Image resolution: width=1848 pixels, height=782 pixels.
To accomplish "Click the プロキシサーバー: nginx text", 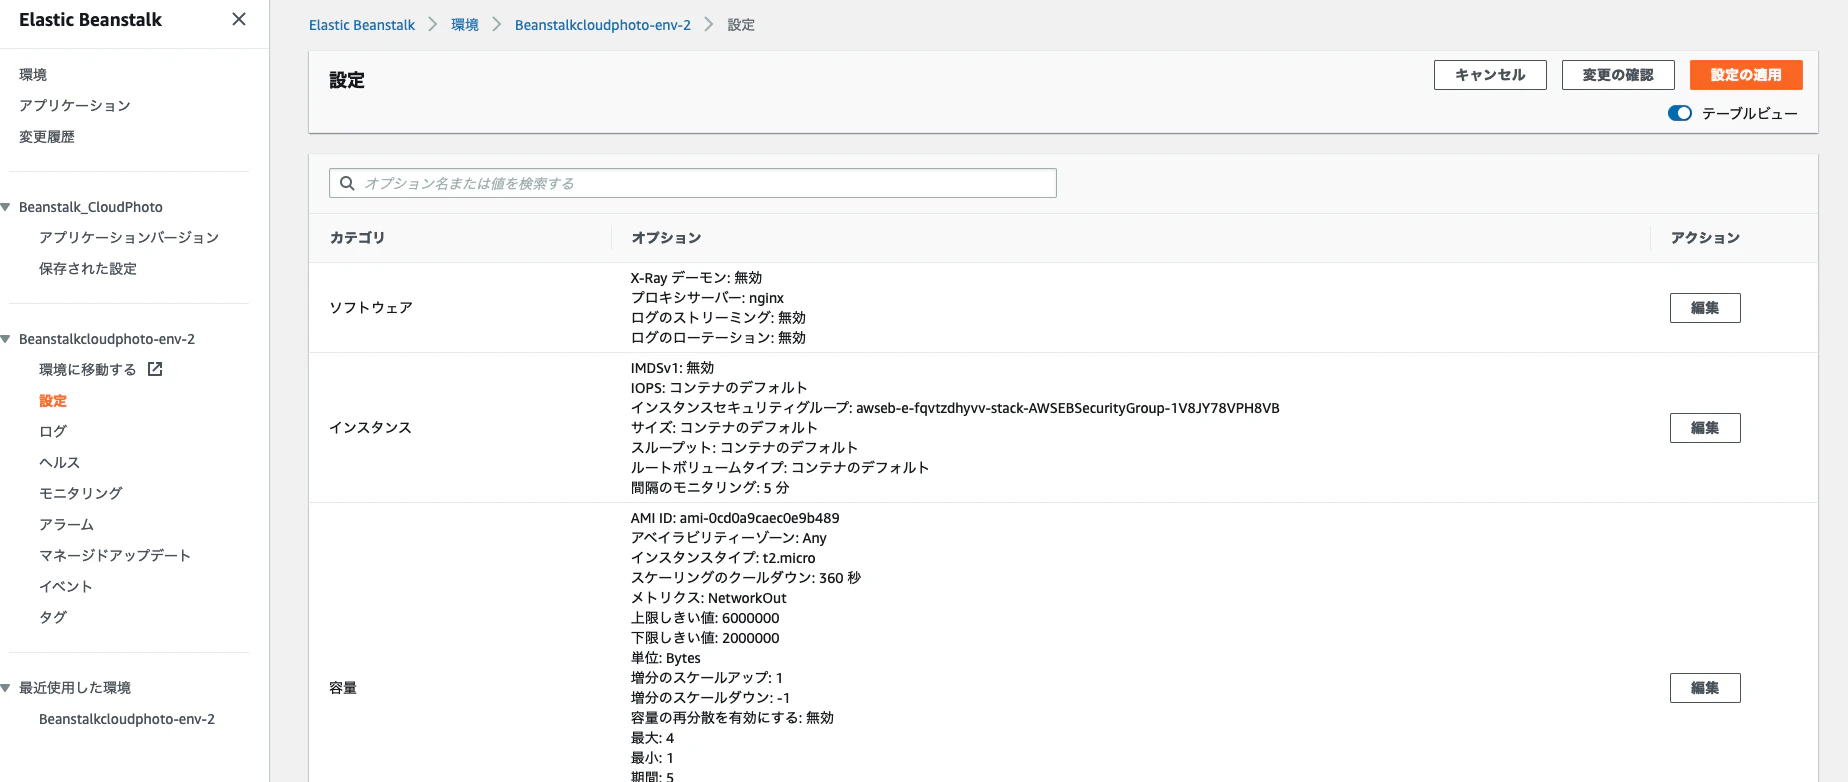I will click(x=707, y=298).
